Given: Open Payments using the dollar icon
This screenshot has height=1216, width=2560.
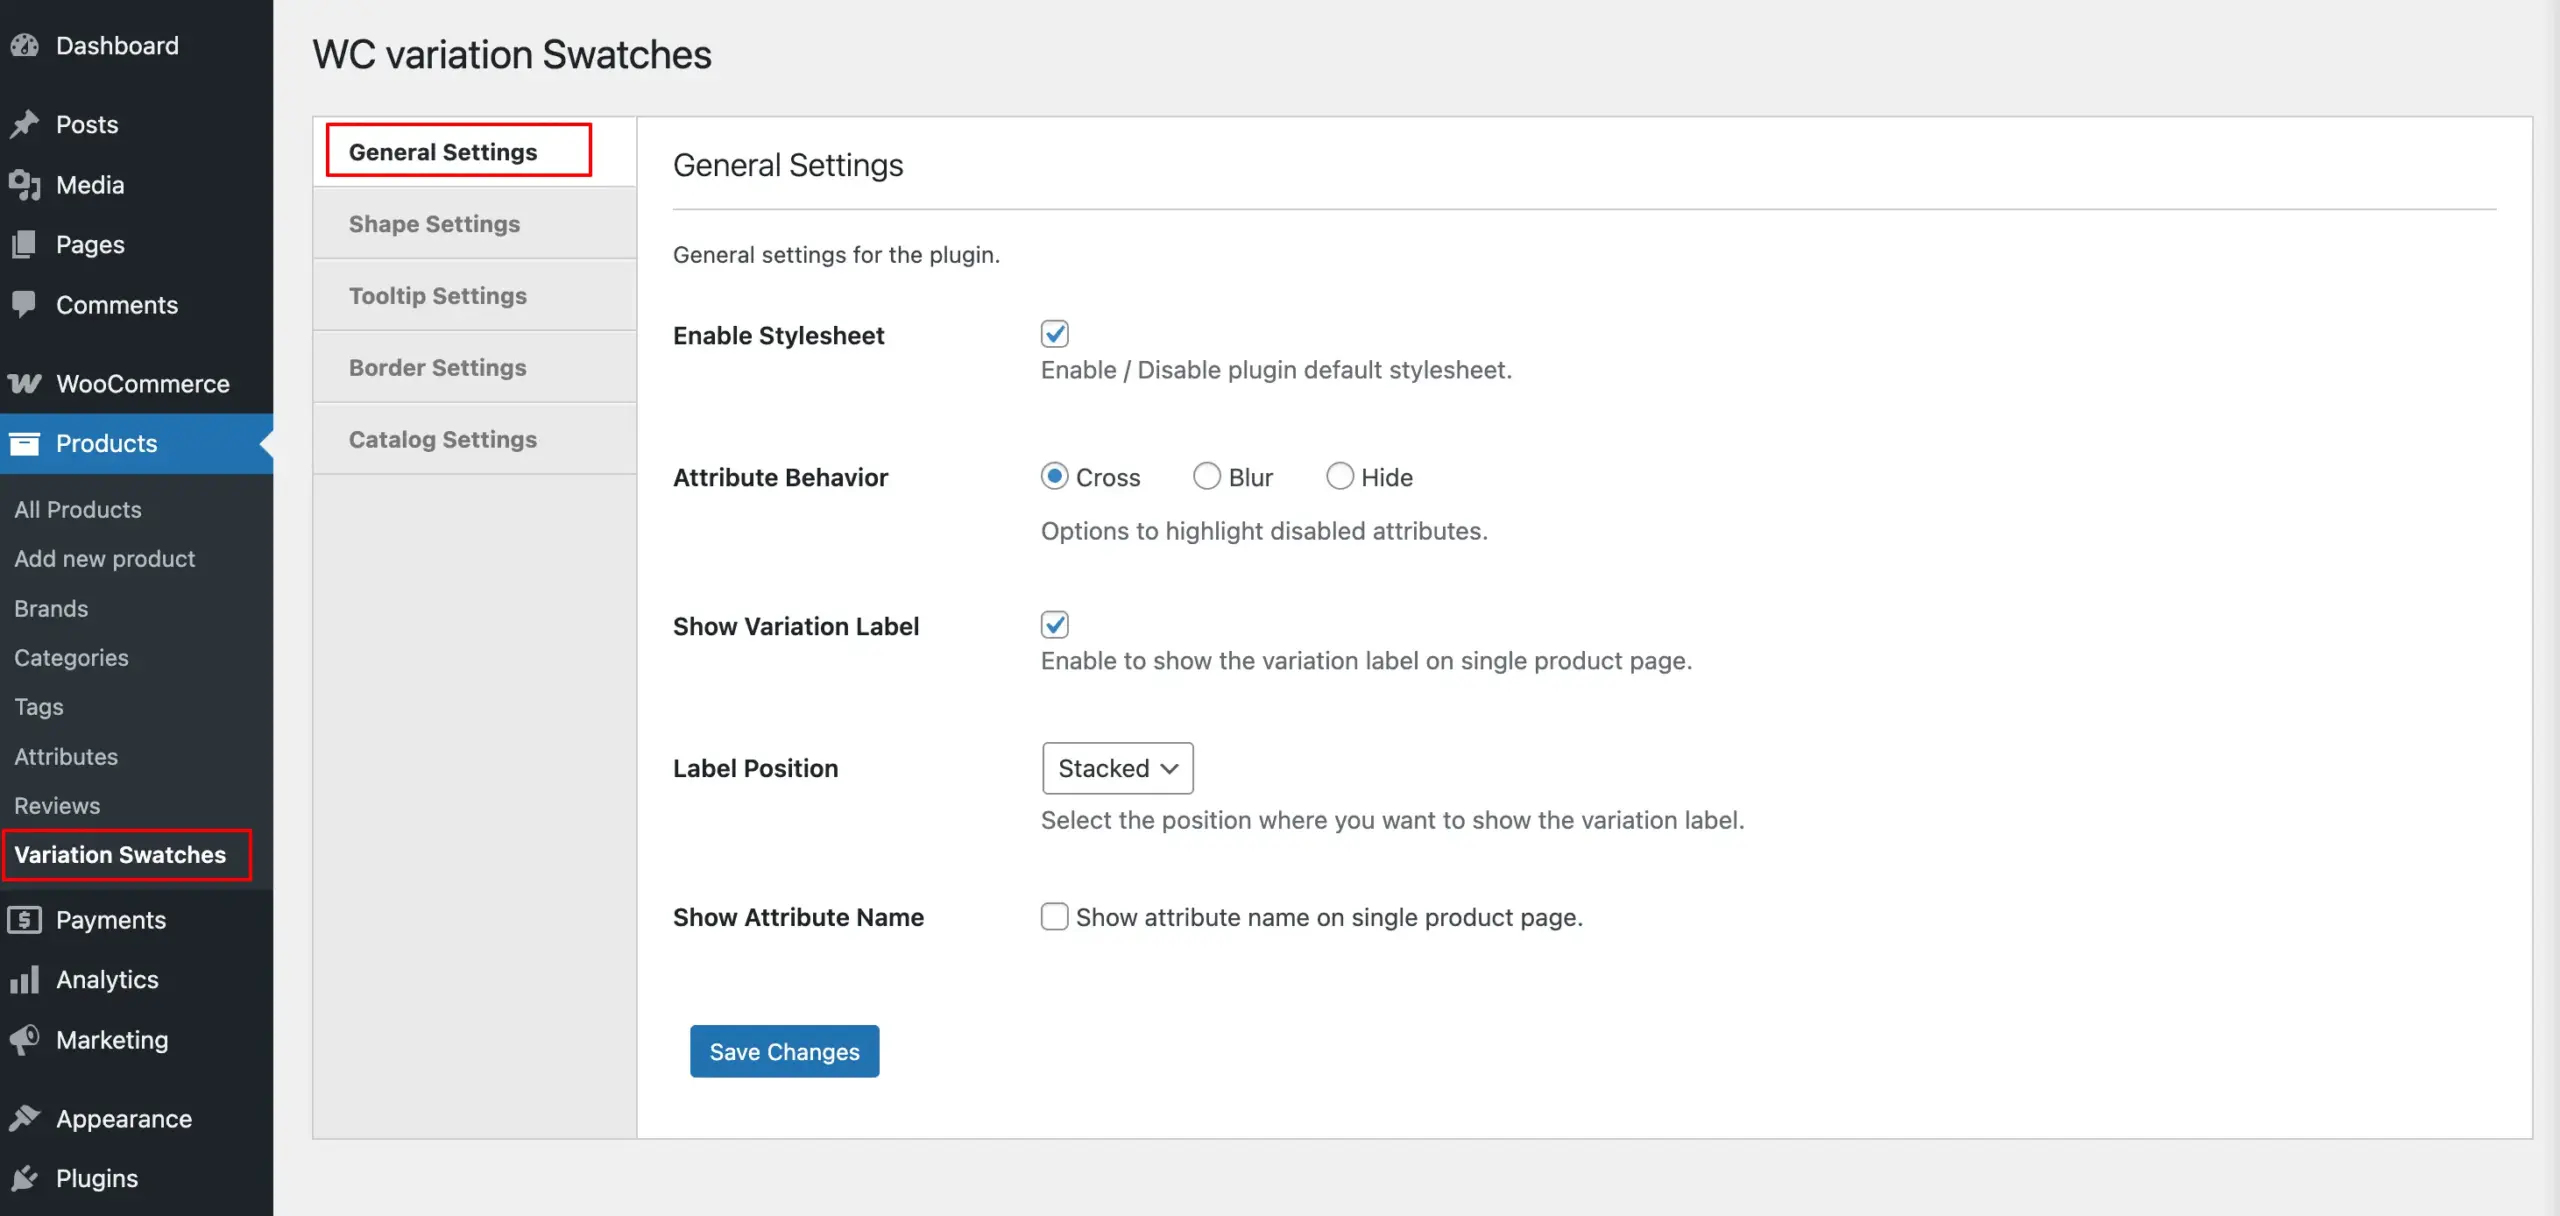Looking at the screenshot, I should pyautogui.click(x=25, y=919).
